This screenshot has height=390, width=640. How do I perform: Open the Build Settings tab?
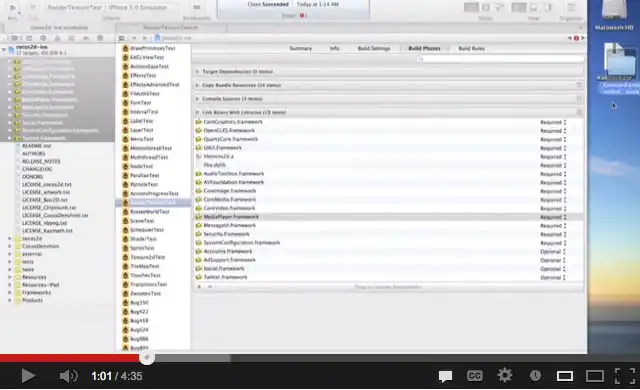tap(374, 49)
